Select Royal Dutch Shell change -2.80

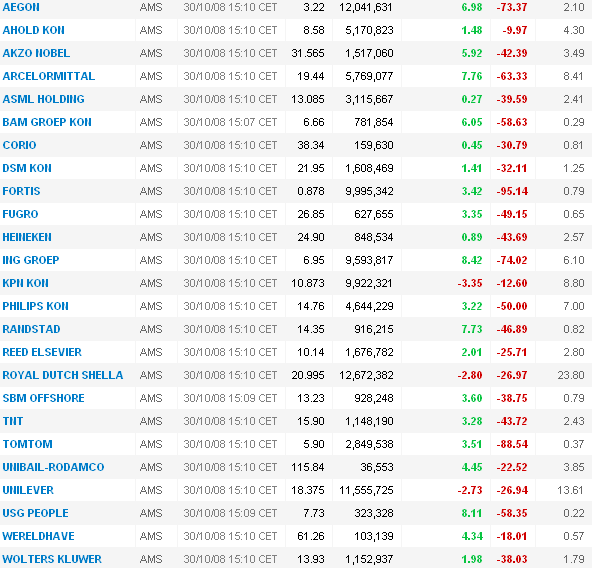[x=470, y=375]
